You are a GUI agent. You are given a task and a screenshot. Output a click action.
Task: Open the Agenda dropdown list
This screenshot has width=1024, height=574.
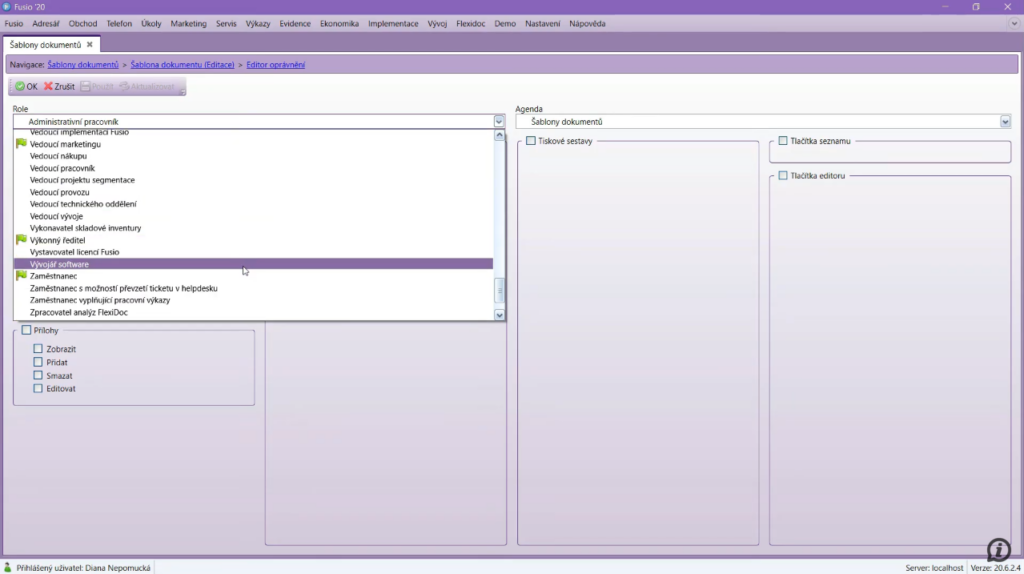1005,122
